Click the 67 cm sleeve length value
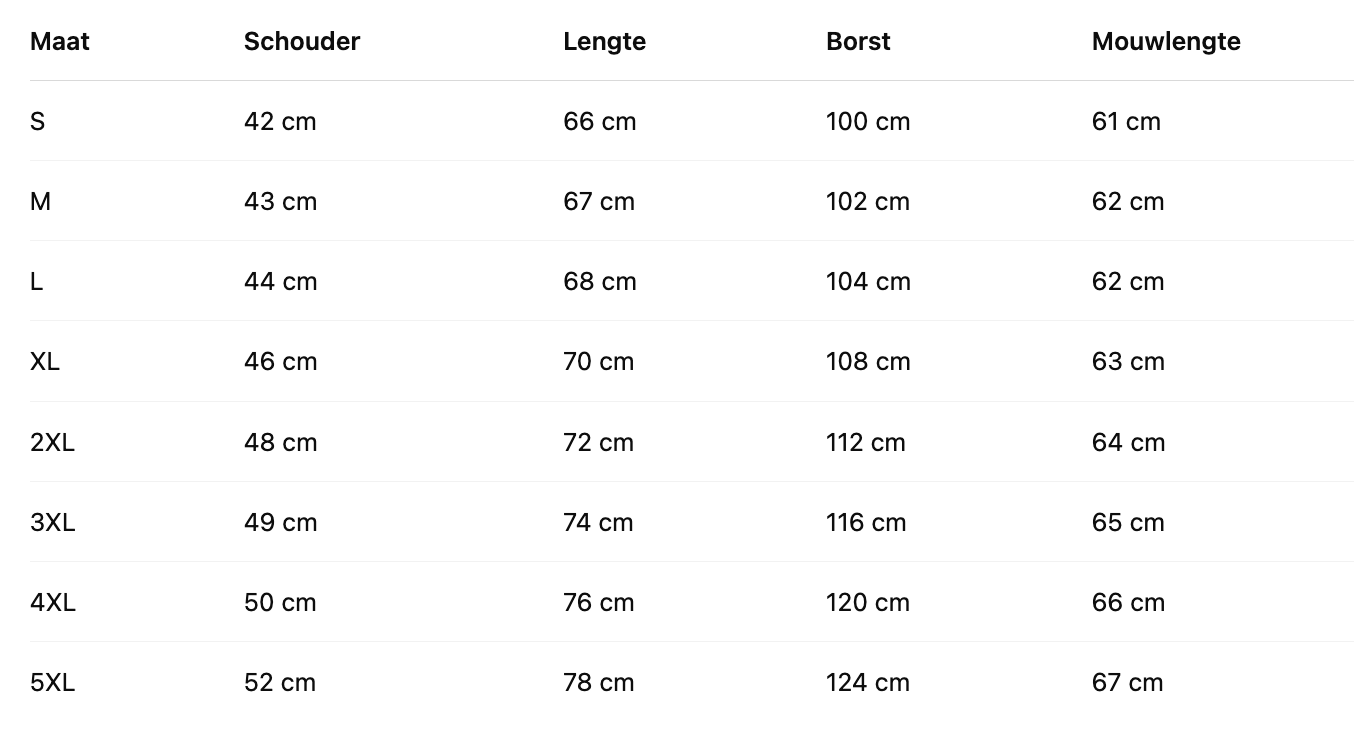The height and width of the screenshot is (744, 1366). [x=1128, y=683]
